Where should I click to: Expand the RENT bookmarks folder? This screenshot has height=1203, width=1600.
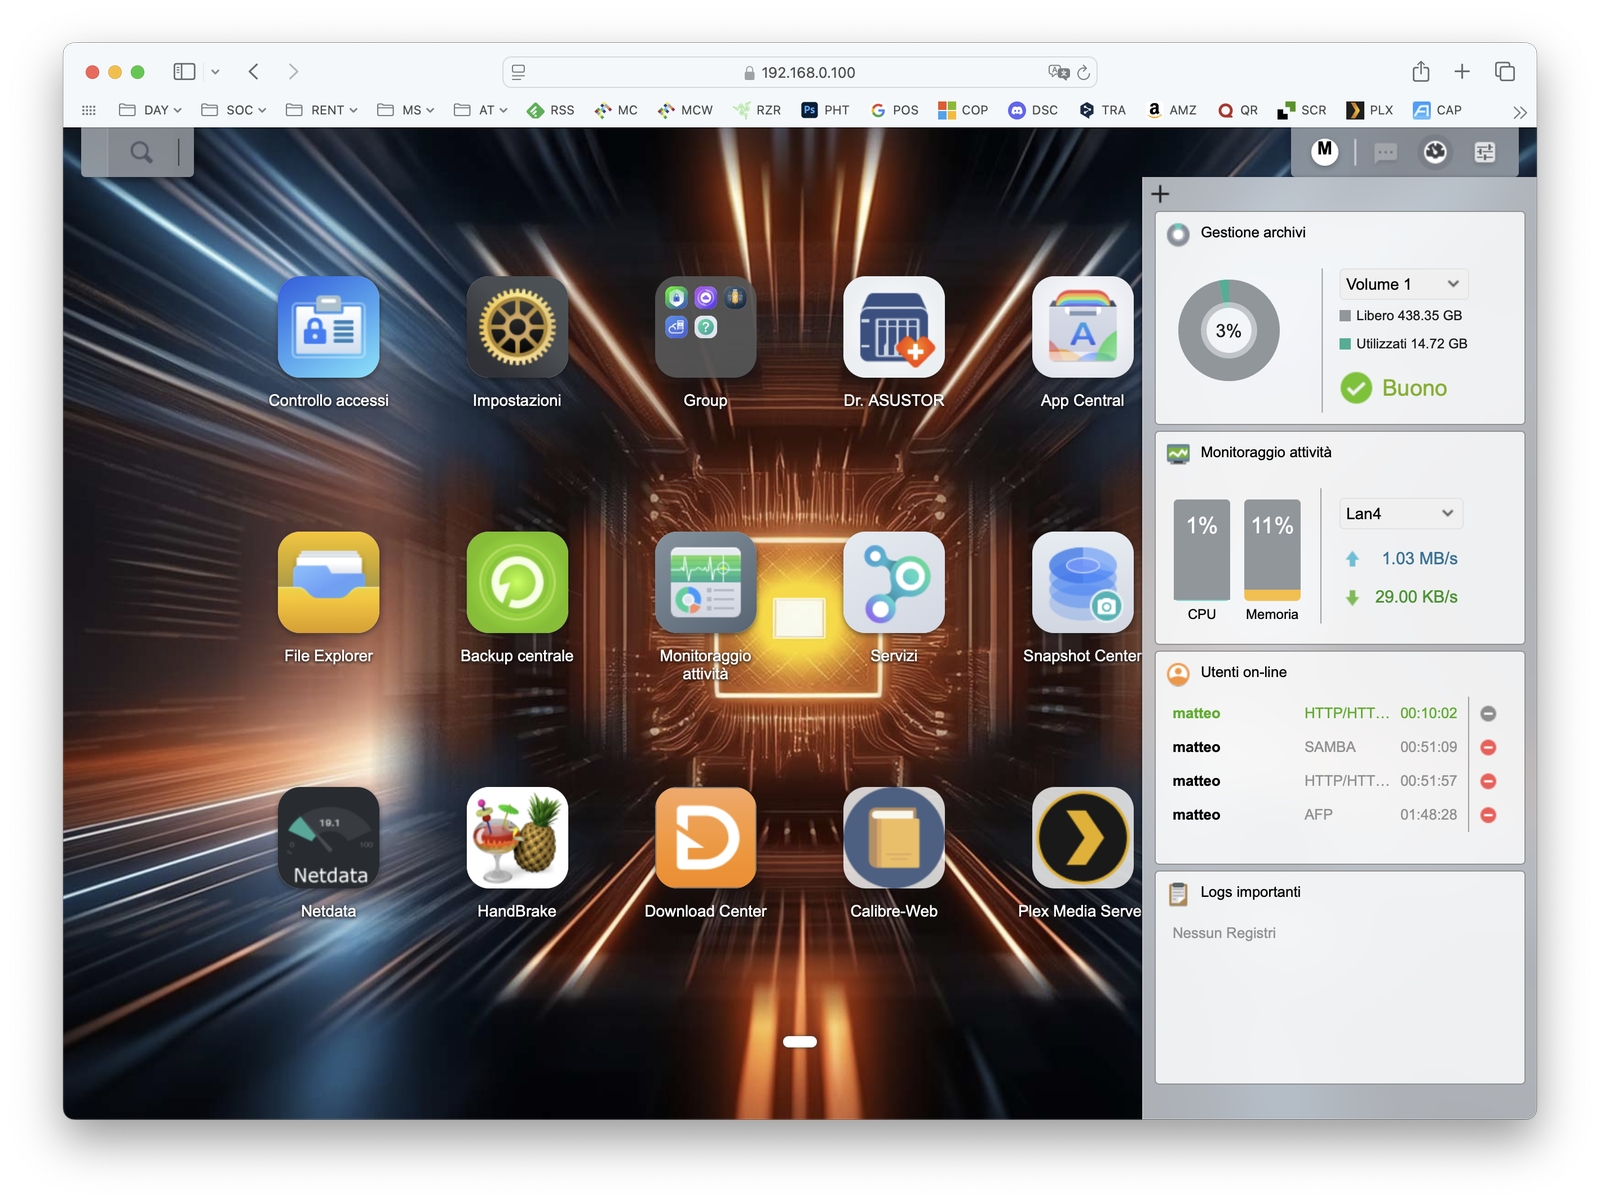pyautogui.click(x=322, y=110)
